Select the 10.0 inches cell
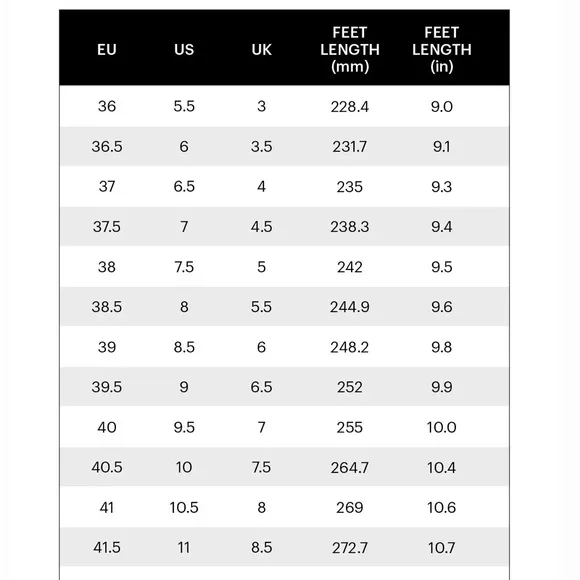580x580 pixels. [x=442, y=427]
